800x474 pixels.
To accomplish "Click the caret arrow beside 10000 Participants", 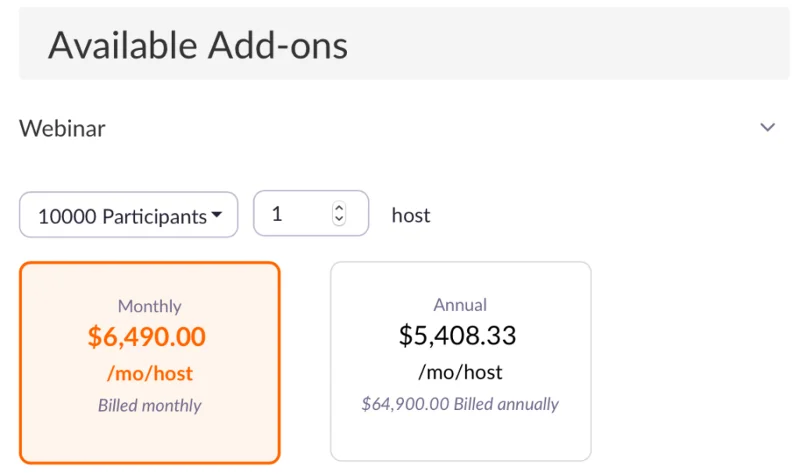I will [216, 215].
